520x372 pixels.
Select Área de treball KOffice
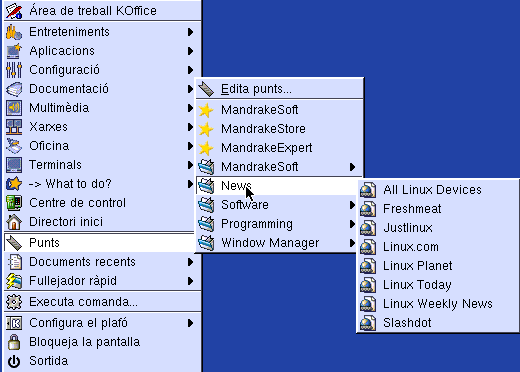(x=102, y=11)
